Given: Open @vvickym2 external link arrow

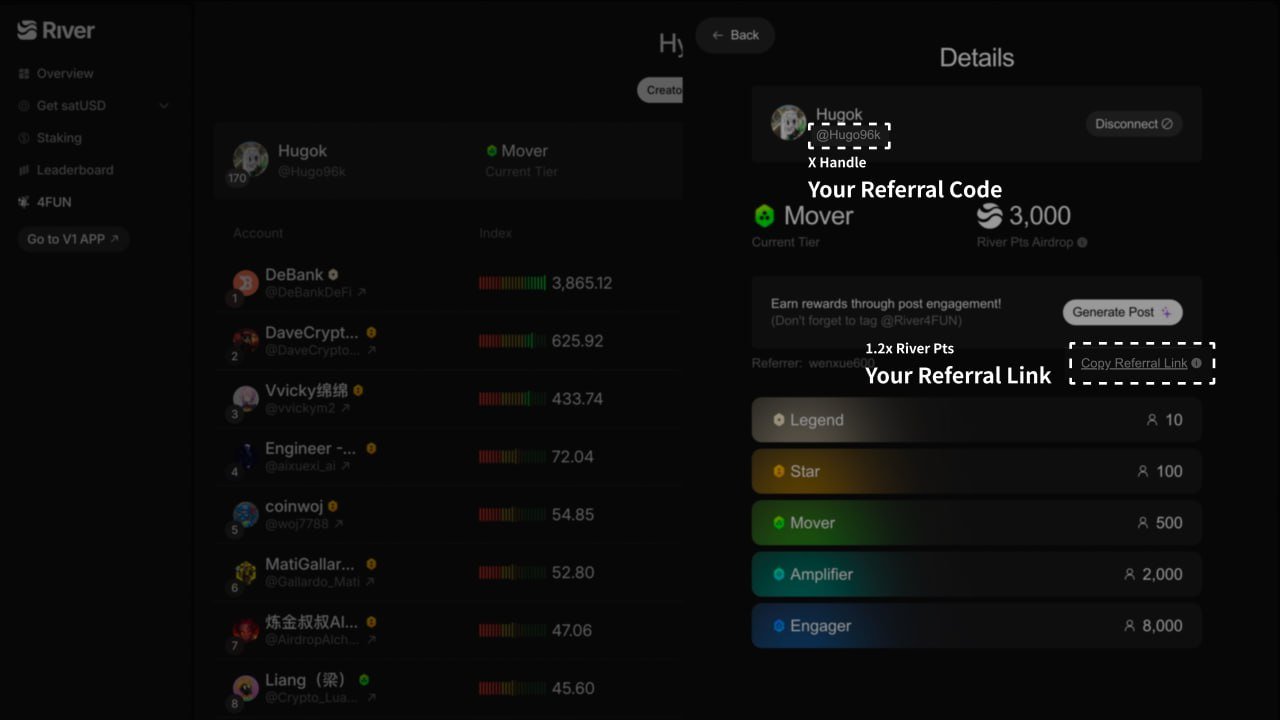Looking at the screenshot, I should pyautogui.click(x=344, y=409).
